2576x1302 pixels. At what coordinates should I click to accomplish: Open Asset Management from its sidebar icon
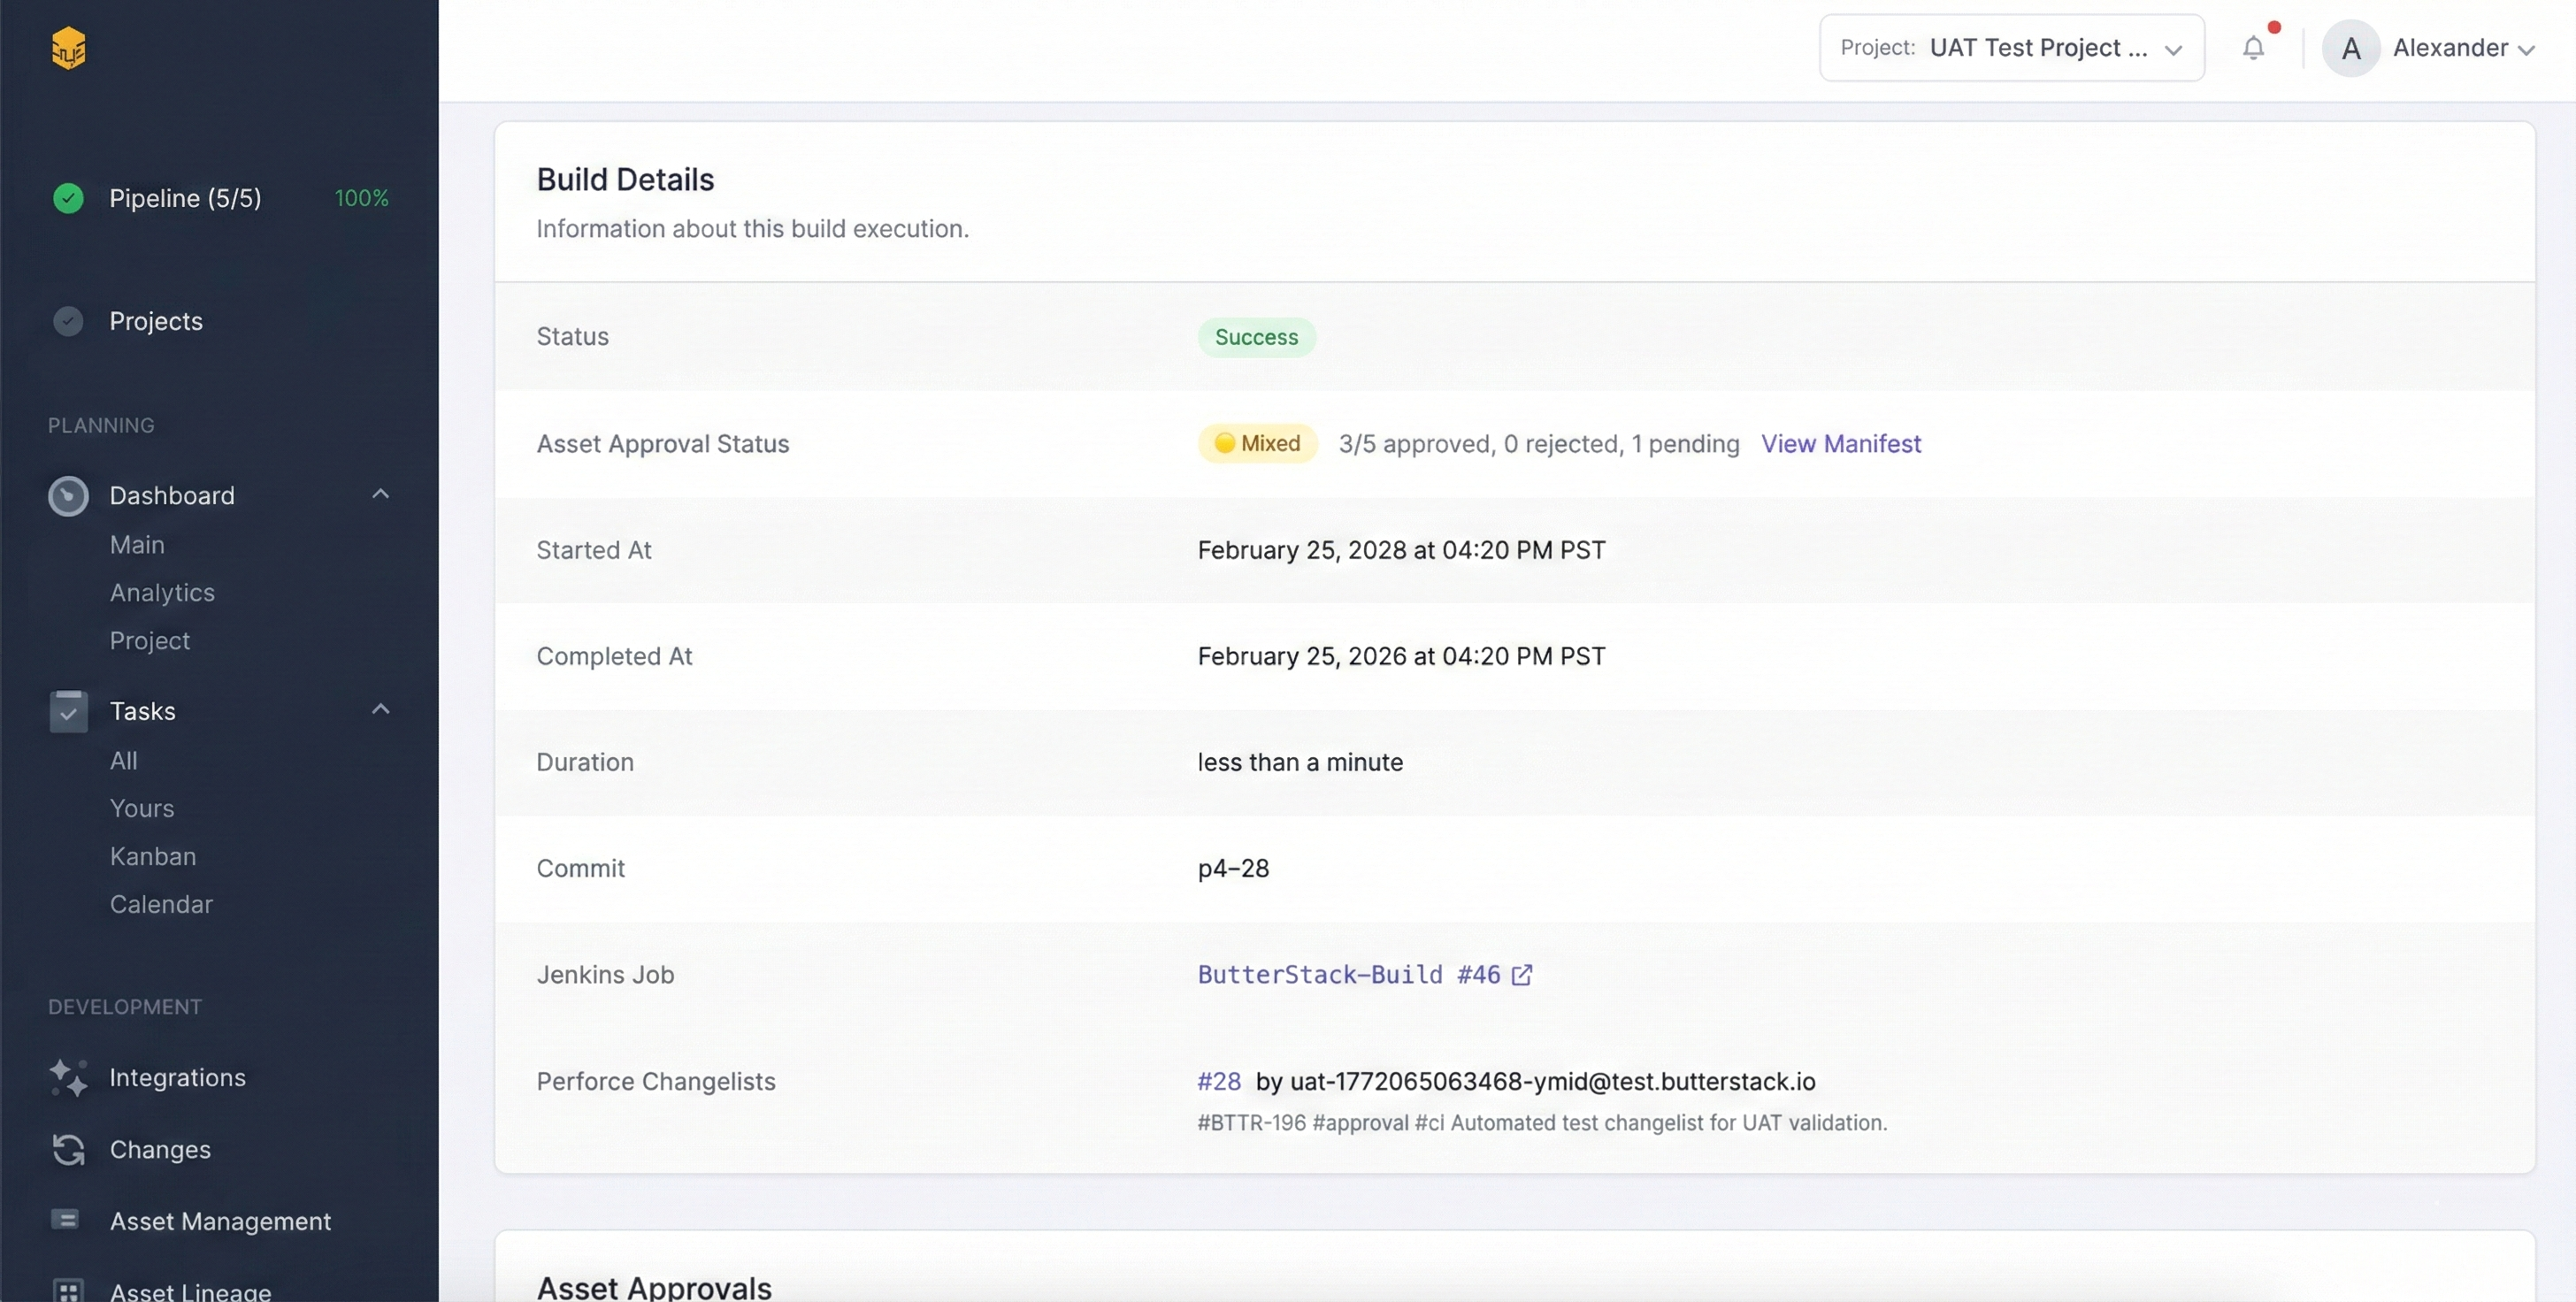[x=66, y=1221]
